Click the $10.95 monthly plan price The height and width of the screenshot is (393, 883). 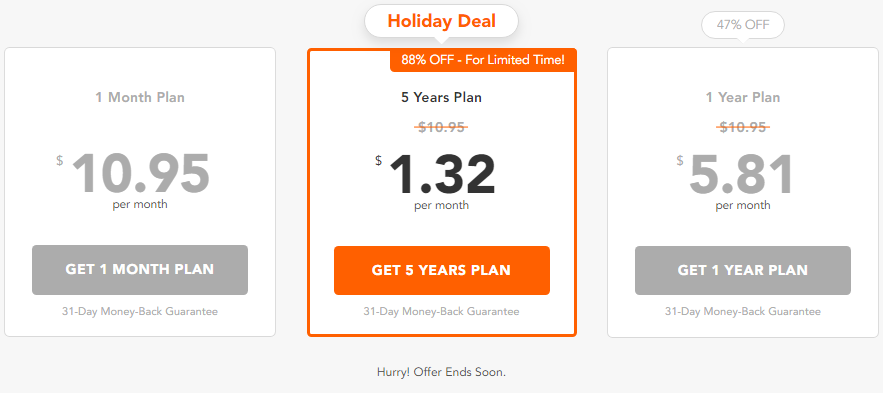click(x=134, y=173)
